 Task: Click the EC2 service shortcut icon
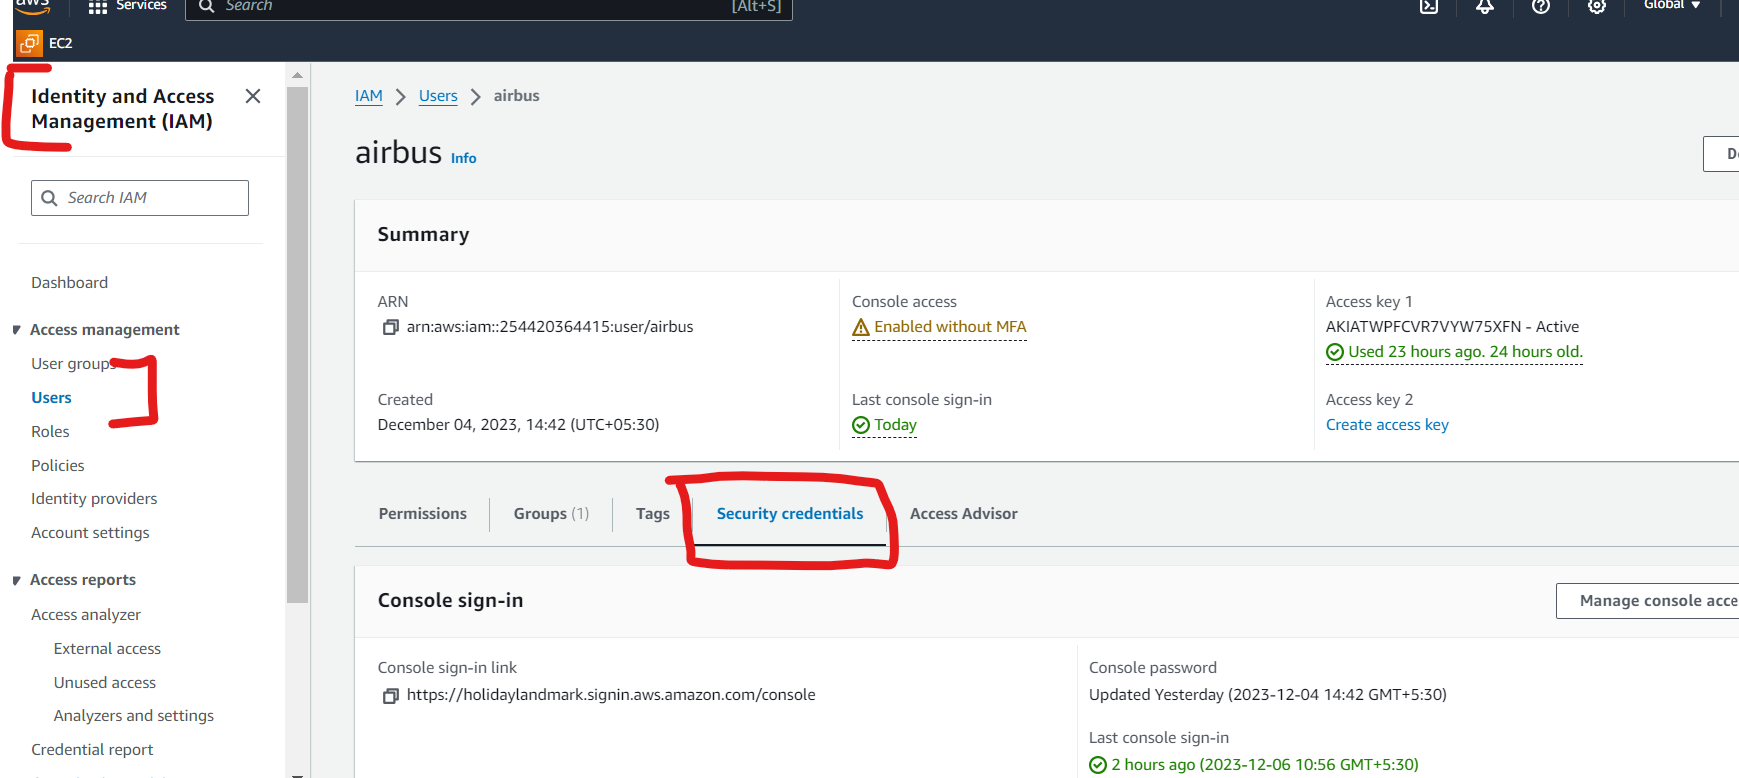pyautogui.click(x=29, y=43)
